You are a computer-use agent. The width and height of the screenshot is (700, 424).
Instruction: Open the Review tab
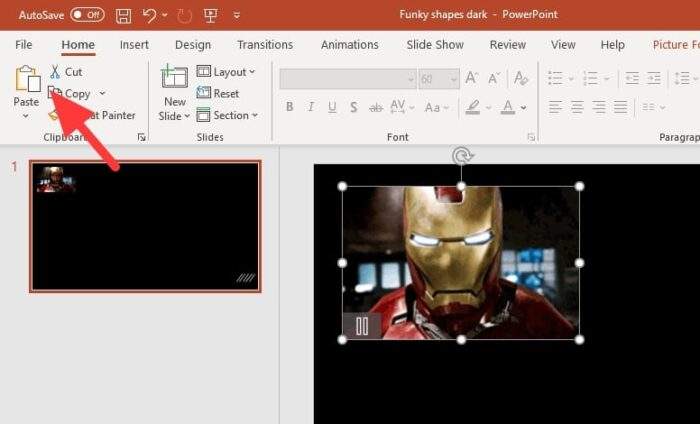tap(508, 45)
